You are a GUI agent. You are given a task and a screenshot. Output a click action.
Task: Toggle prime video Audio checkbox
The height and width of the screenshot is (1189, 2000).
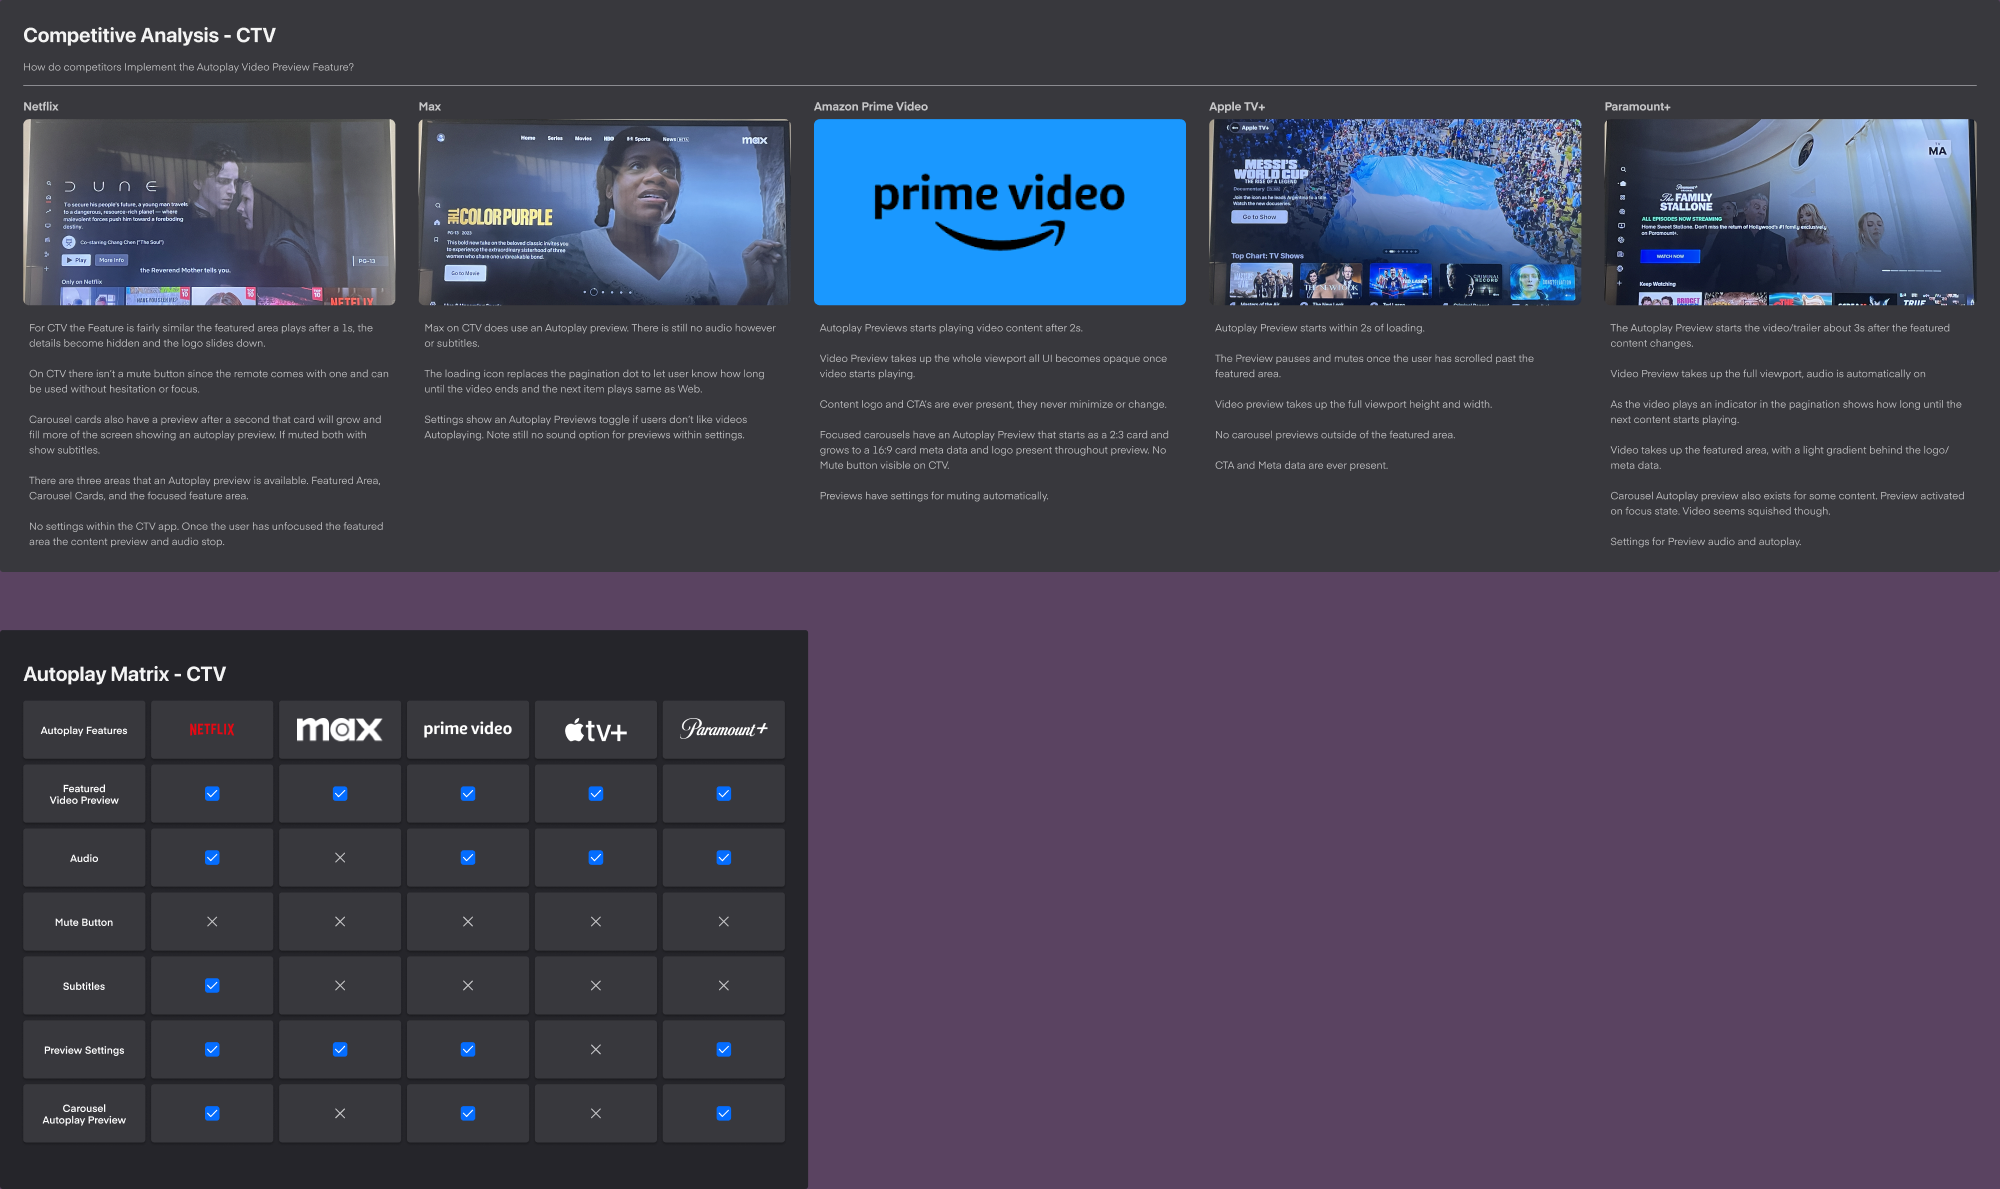[x=468, y=858]
